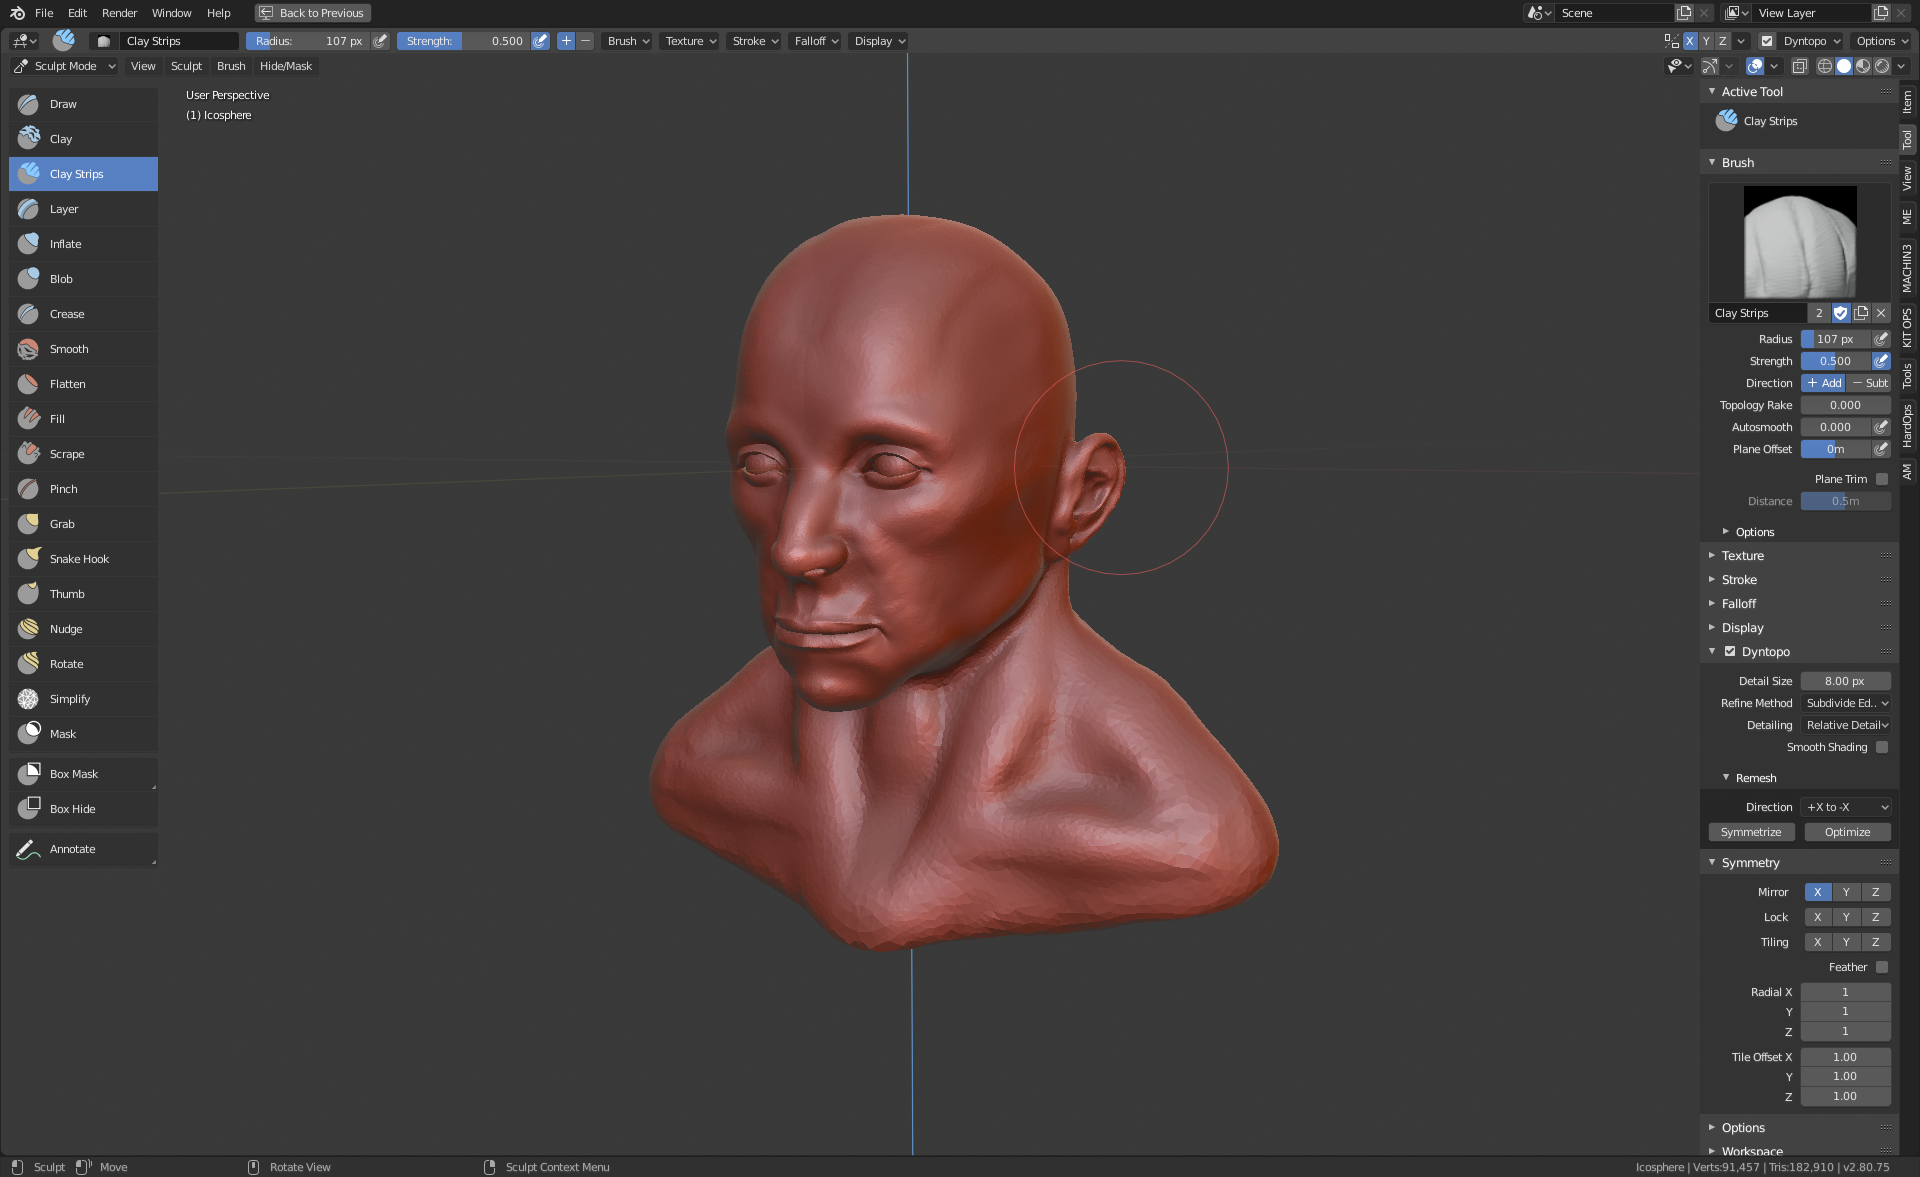Disable the Dyntopo checkbox in sidebar
Image resolution: width=1920 pixels, height=1177 pixels.
[x=1730, y=651]
